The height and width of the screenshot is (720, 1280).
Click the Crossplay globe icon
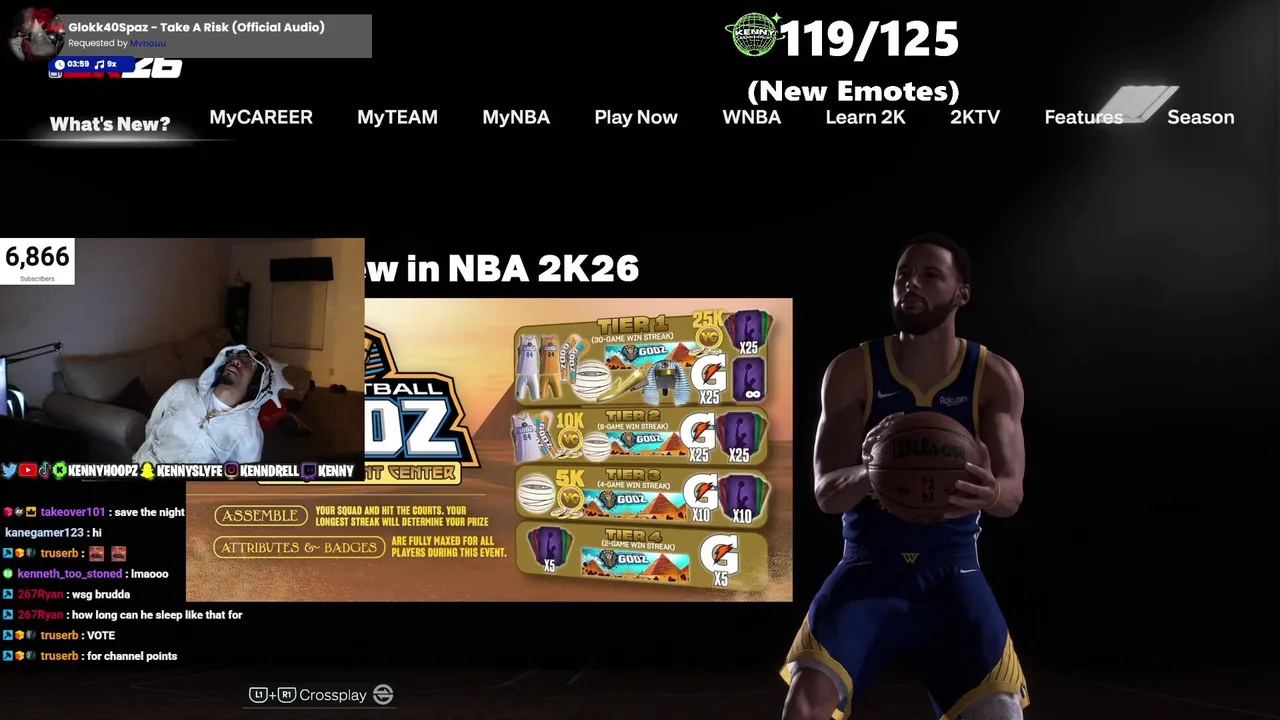[383, 695]
